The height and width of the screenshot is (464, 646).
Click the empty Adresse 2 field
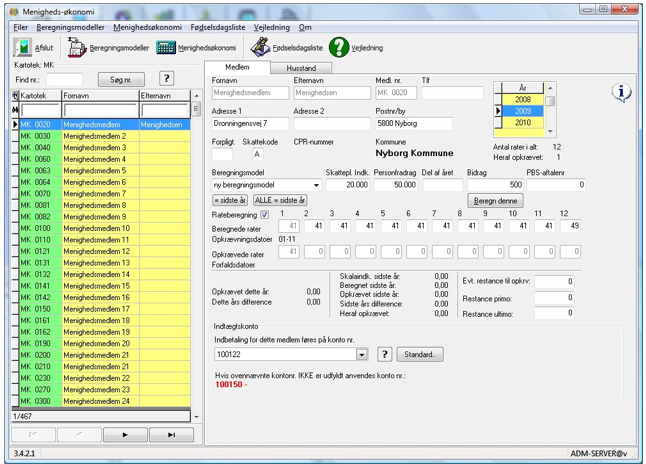coord(332,123)
